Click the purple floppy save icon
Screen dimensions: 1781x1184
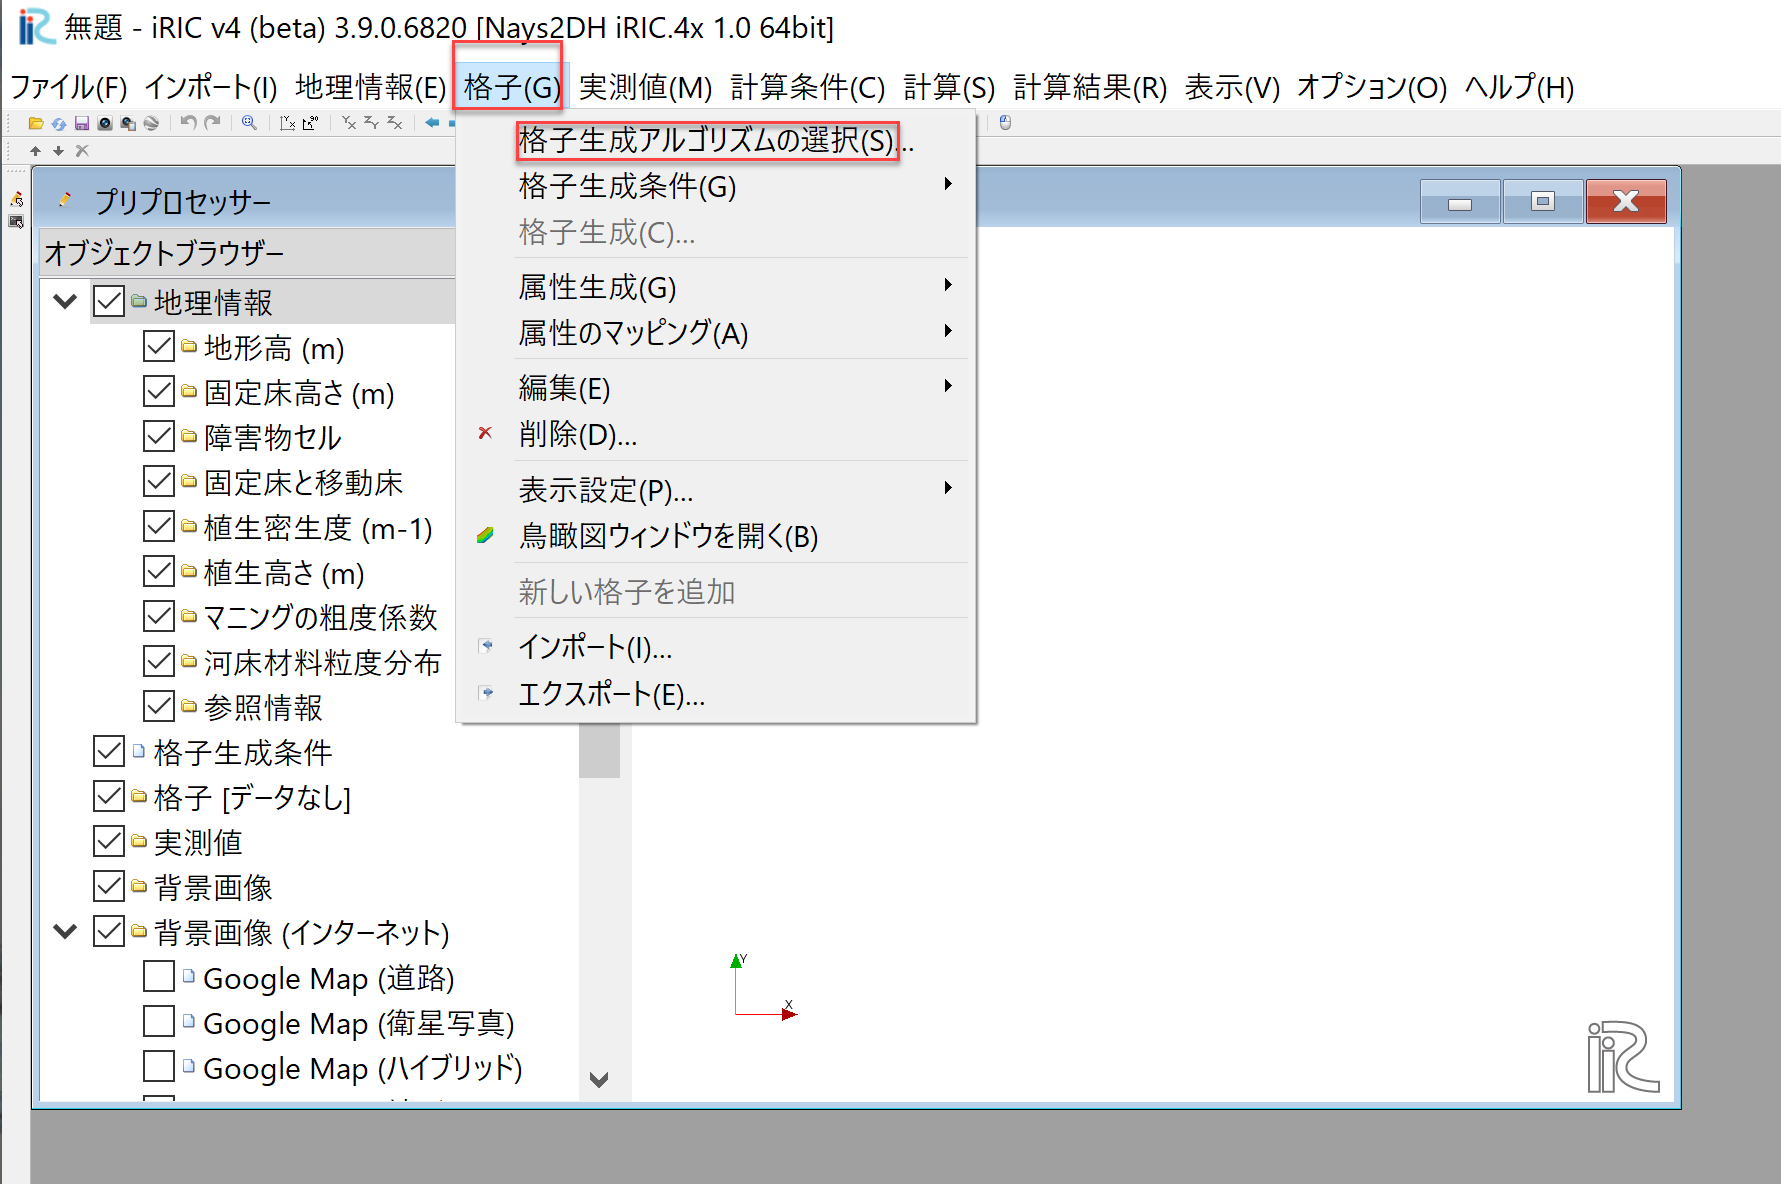tap(82, 123)
